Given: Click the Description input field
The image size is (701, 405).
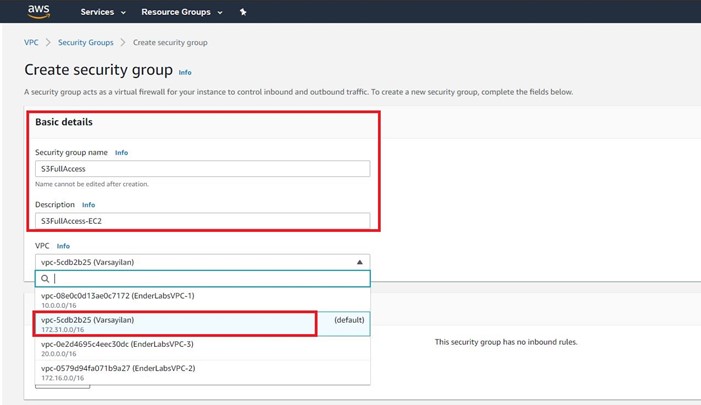Looking at the screenshot, I should click(203, 221).
